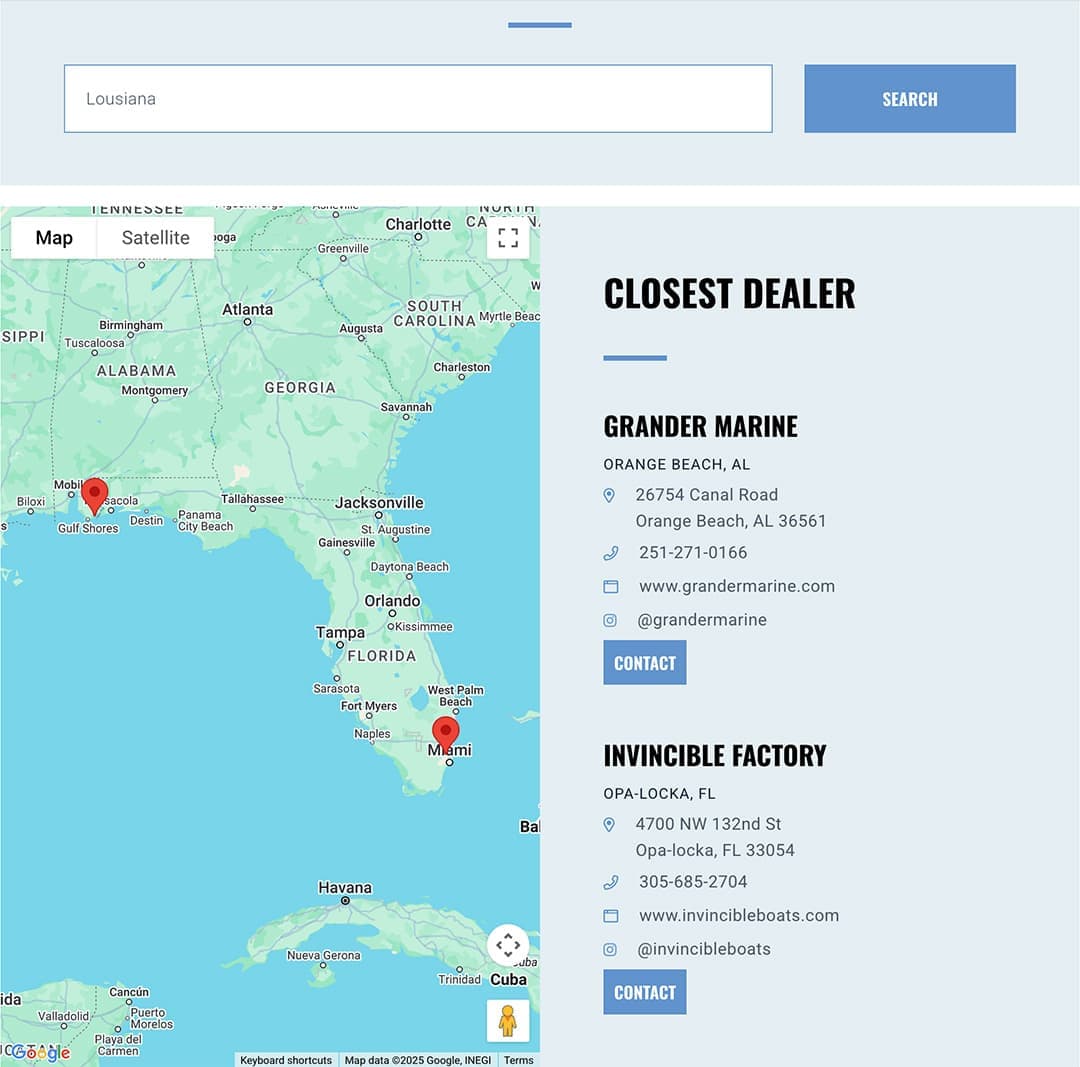This screenshot has height=1067, width=1080.
Task: Click Grander Marine location pin icon
Action: 609,495
